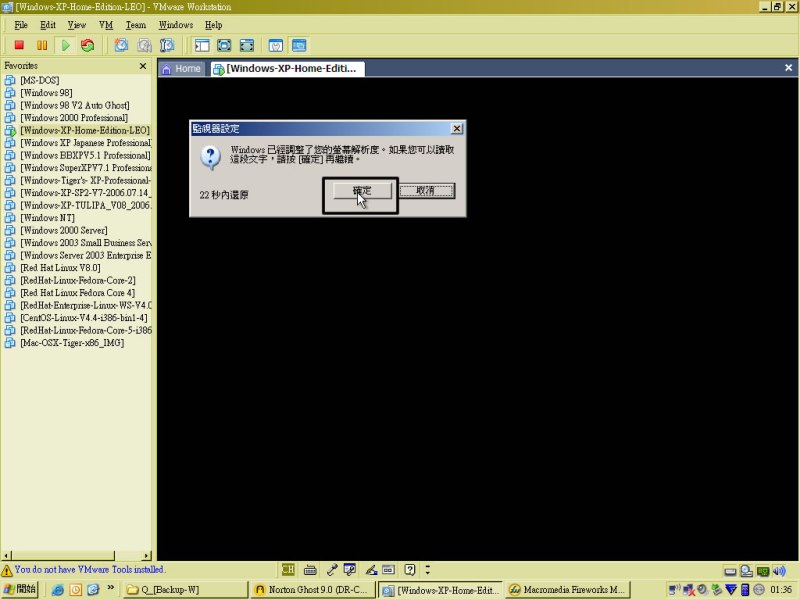This screenshot has width=800, height=600.
Task: Switch to the Home tab
Action: click(182, 69)
